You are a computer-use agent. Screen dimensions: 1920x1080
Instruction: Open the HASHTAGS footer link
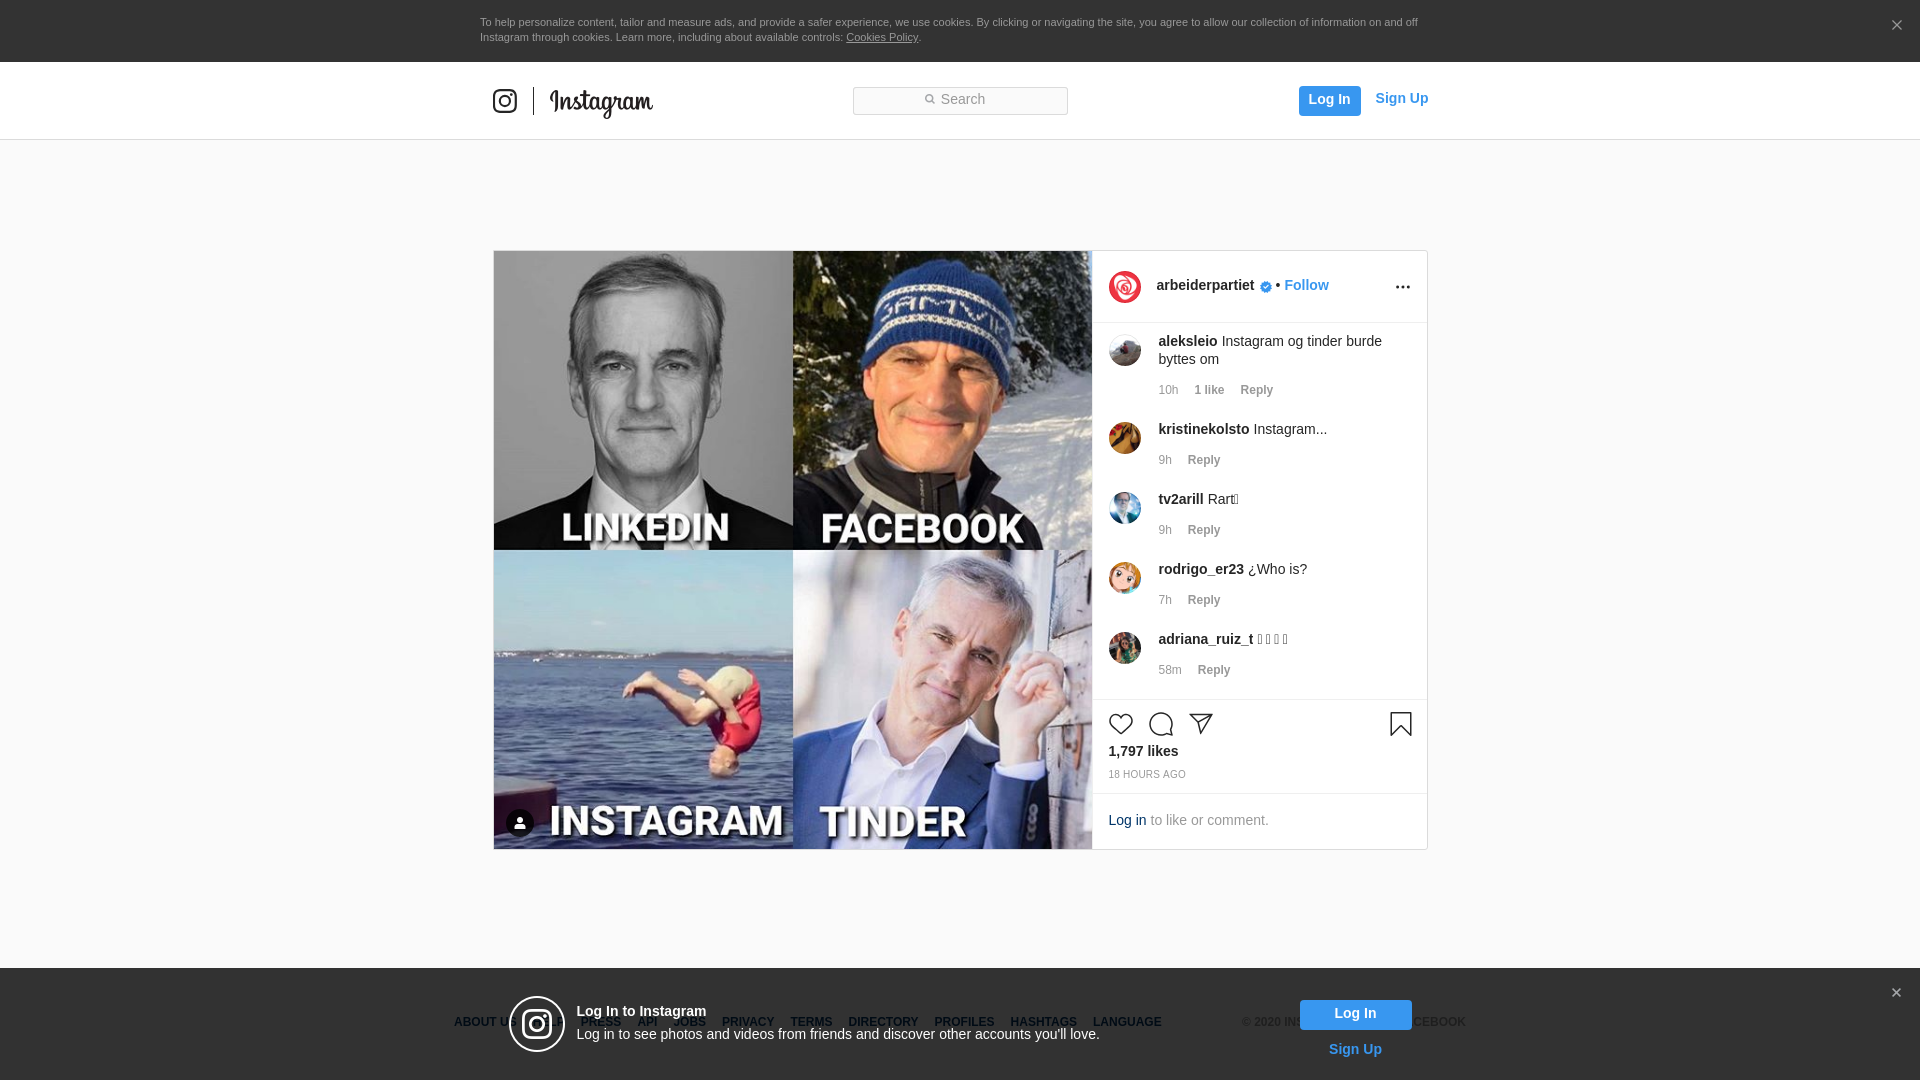(x=1043, y=1022)
